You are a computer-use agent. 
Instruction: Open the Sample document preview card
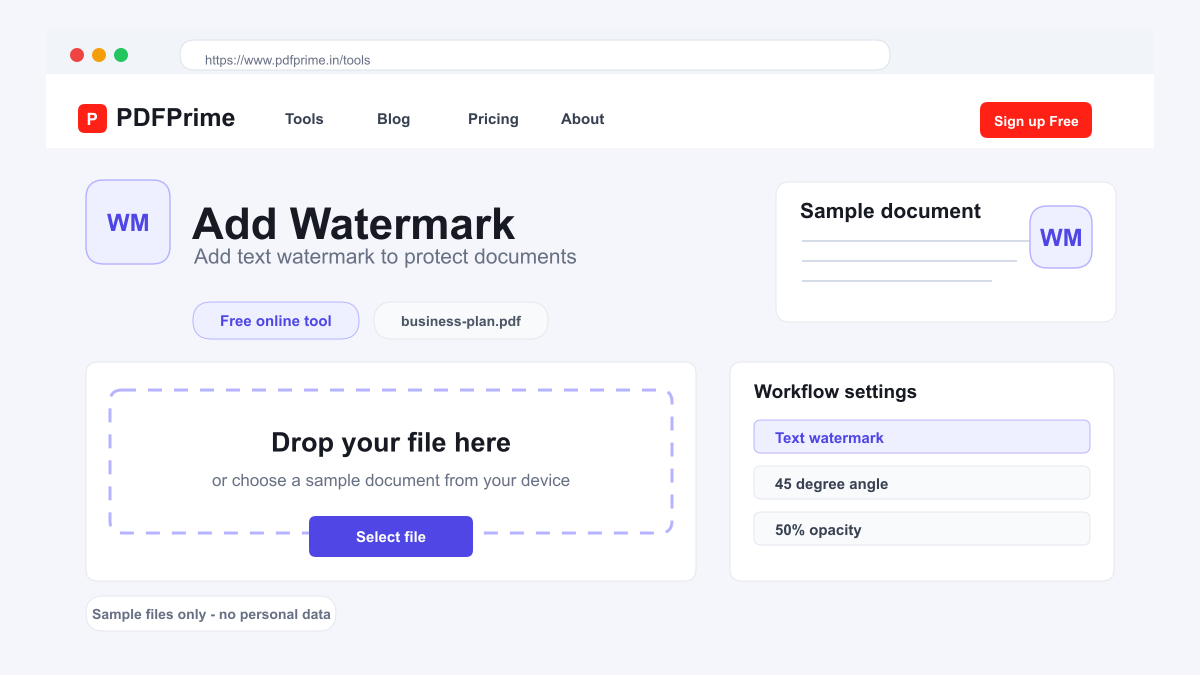tap(946, 252)
